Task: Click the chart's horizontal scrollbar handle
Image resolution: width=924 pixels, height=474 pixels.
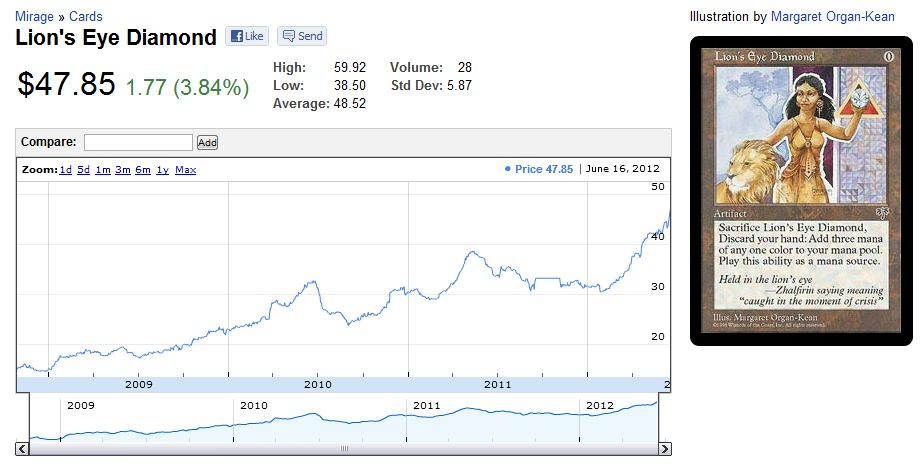Action: pyautogui.click(x=343, y=447)
